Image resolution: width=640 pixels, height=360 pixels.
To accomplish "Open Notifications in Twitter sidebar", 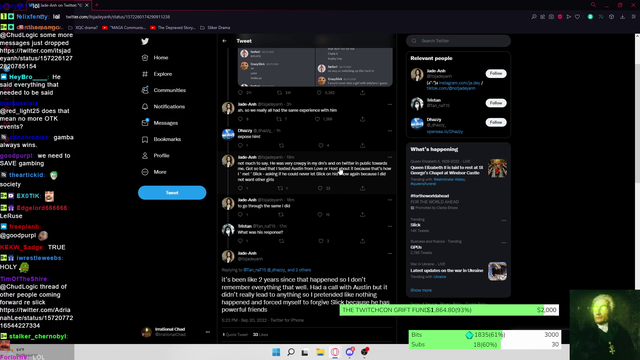I will [163, 107].
